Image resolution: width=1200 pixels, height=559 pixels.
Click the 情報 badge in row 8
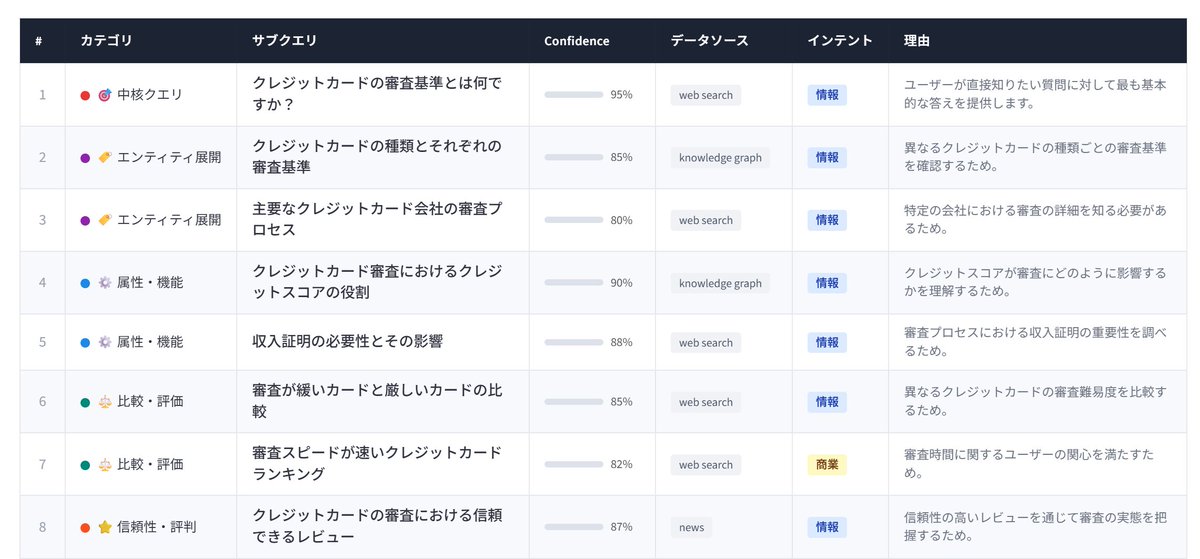click(x=827, y=527)
